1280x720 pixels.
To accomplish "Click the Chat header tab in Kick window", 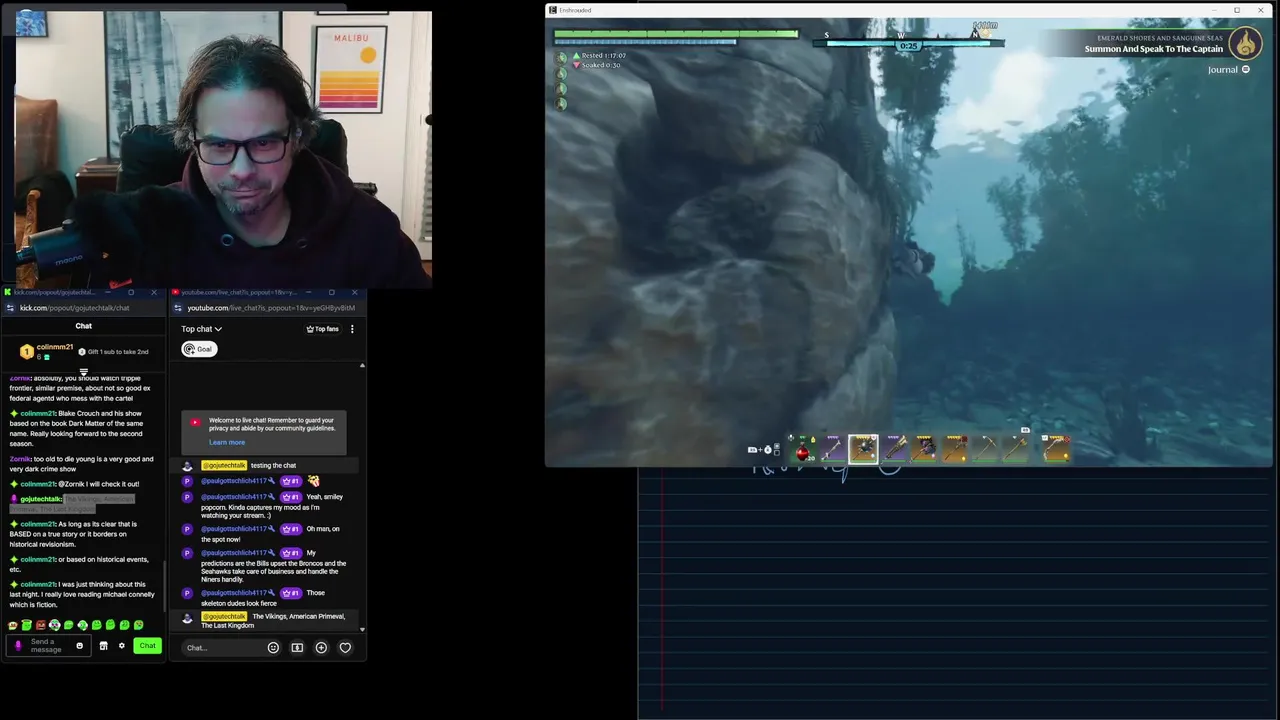I will (x=84, y=326).
